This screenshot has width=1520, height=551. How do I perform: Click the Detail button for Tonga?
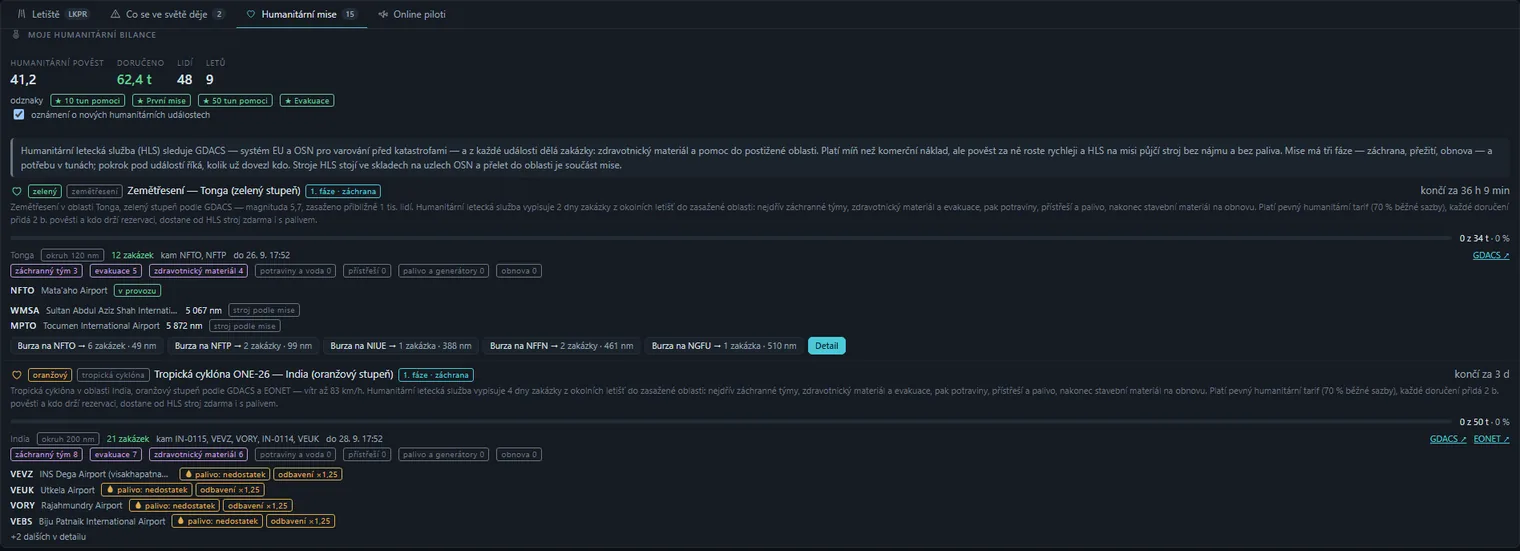pyautogui.click(x=827, y=346)
